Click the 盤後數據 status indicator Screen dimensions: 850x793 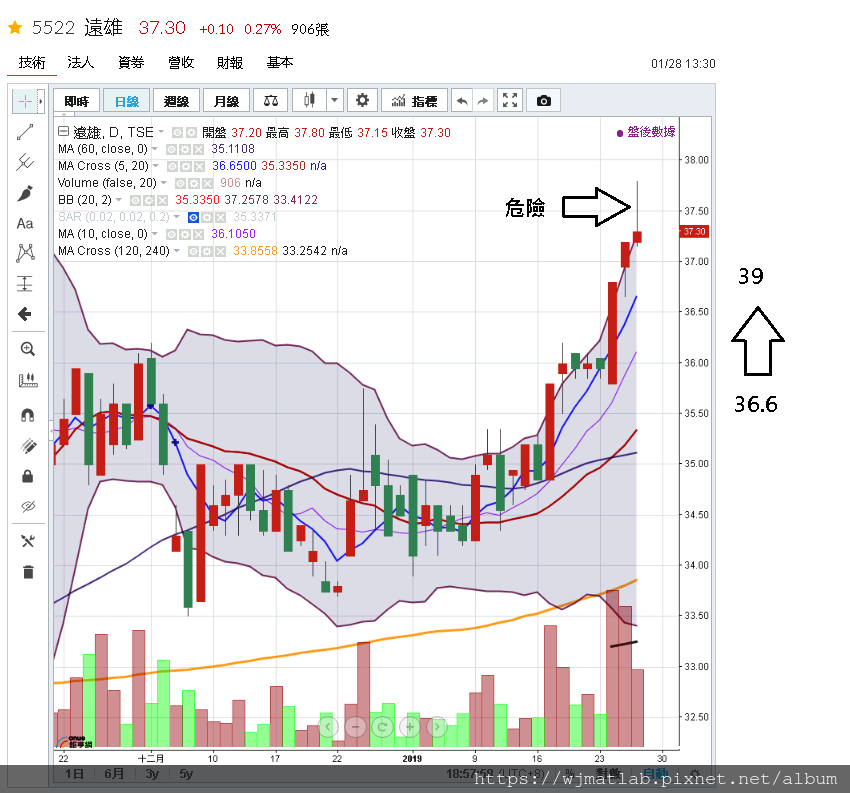click(x=646, y=132)
